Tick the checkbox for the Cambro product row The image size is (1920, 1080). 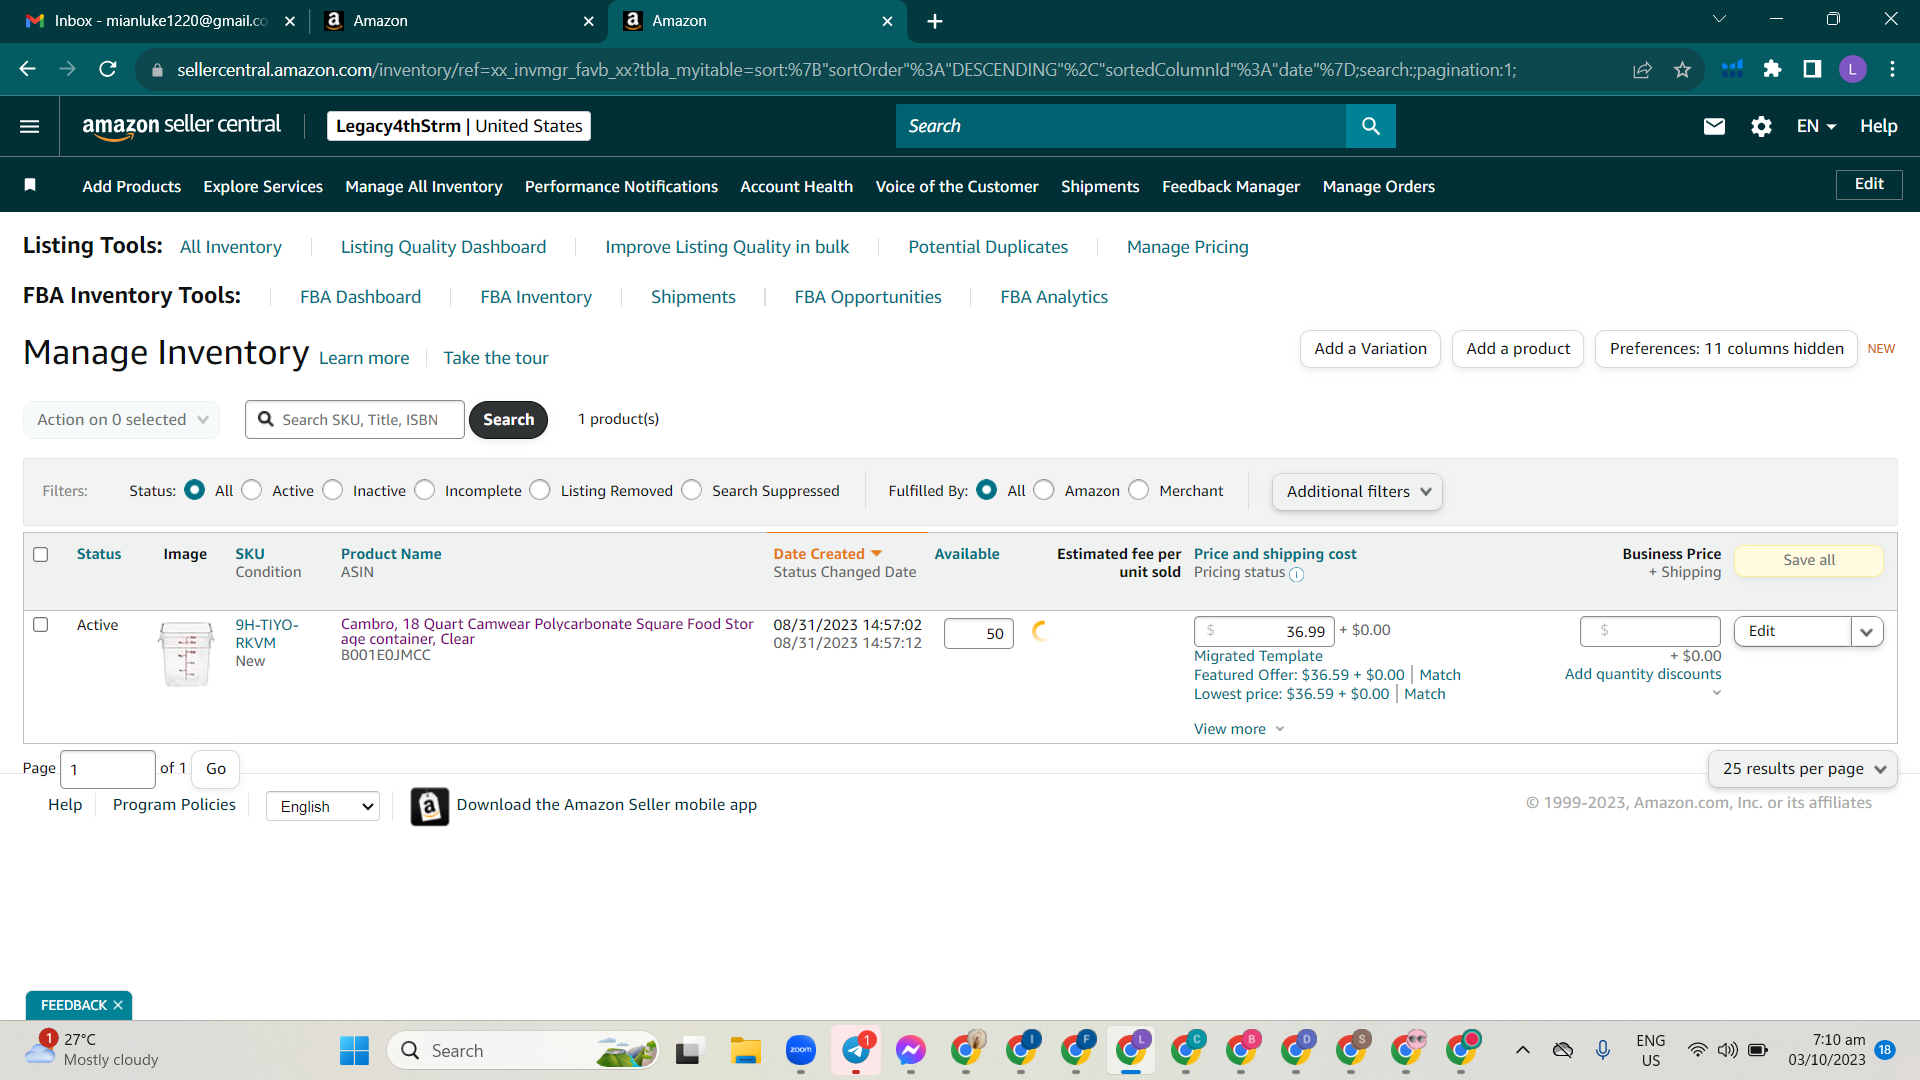[41, 625]
